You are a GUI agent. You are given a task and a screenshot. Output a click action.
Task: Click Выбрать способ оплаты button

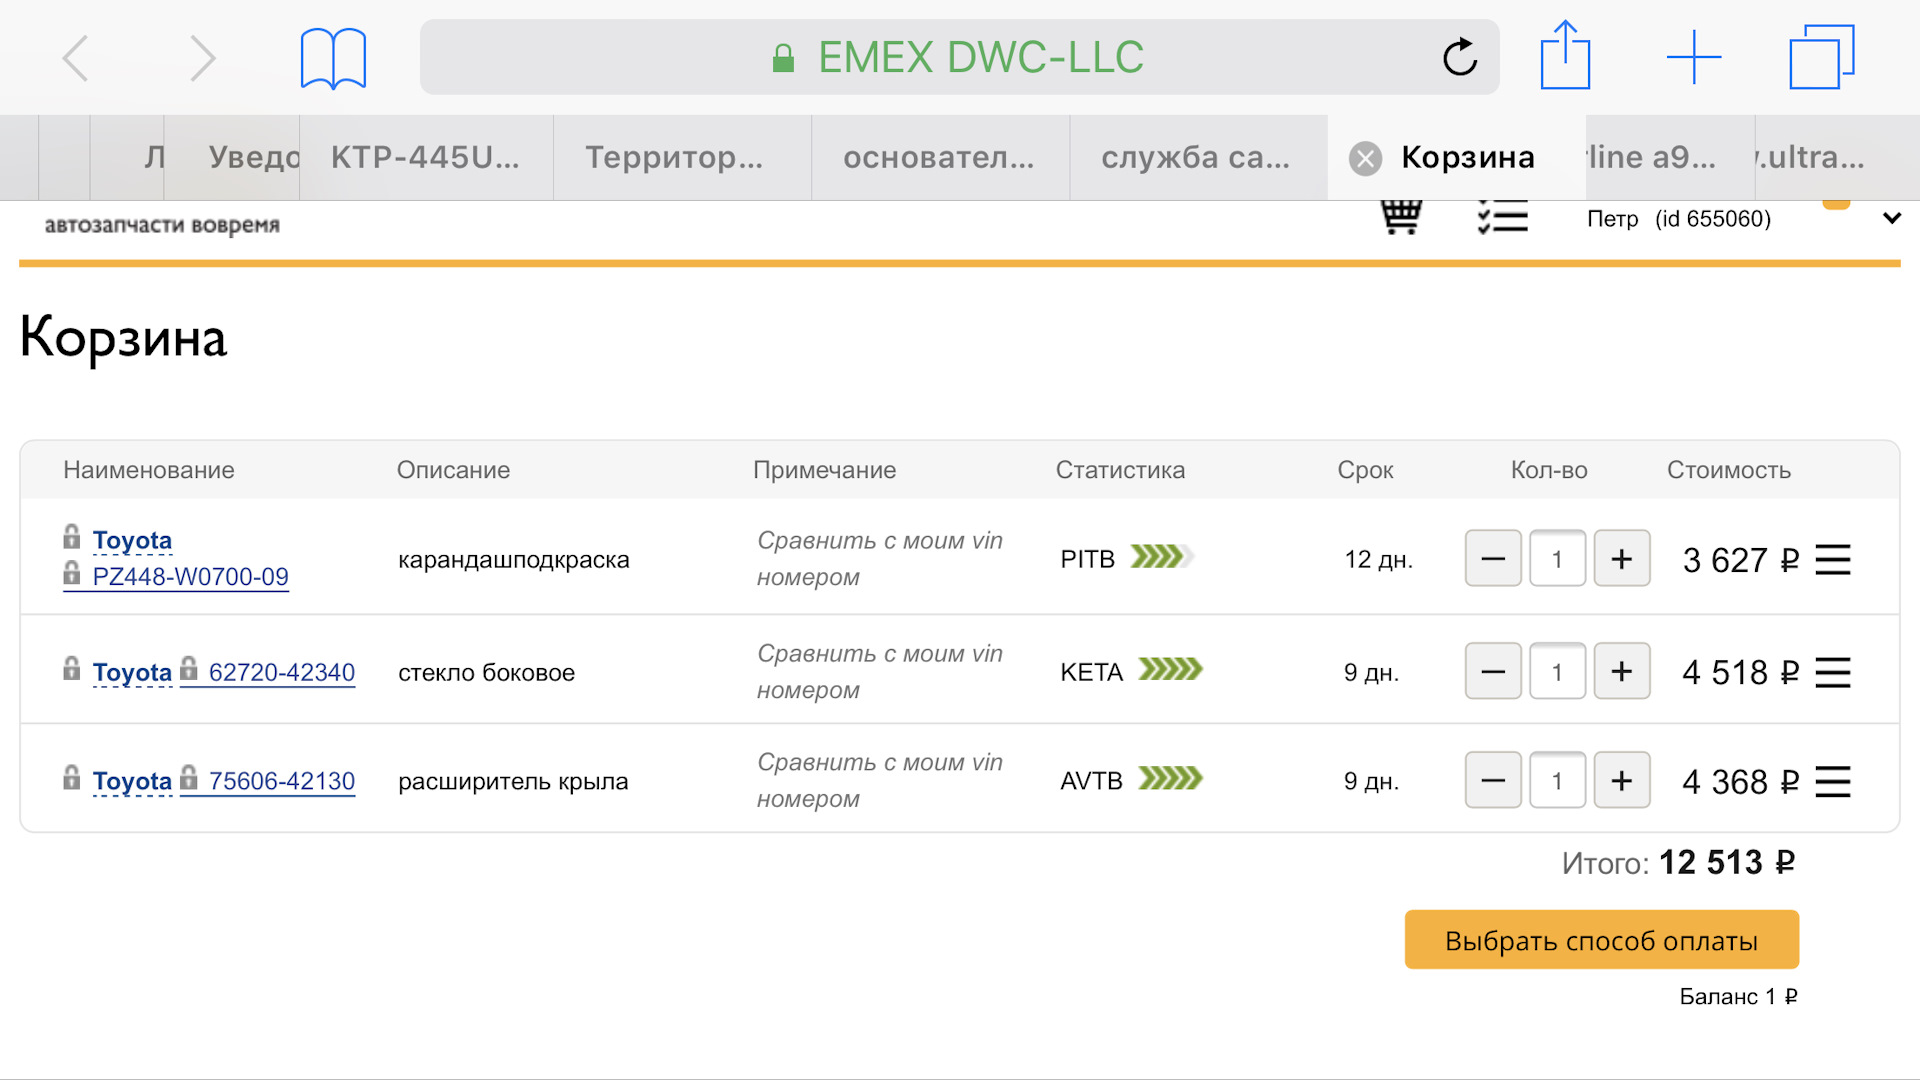[1601, 940]
